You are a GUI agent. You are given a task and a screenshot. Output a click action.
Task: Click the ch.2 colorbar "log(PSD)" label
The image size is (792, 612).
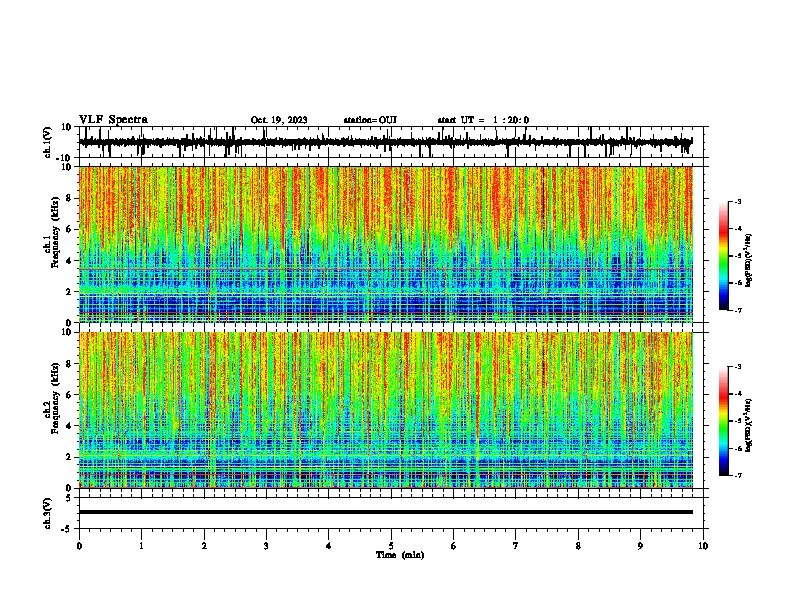749,425
